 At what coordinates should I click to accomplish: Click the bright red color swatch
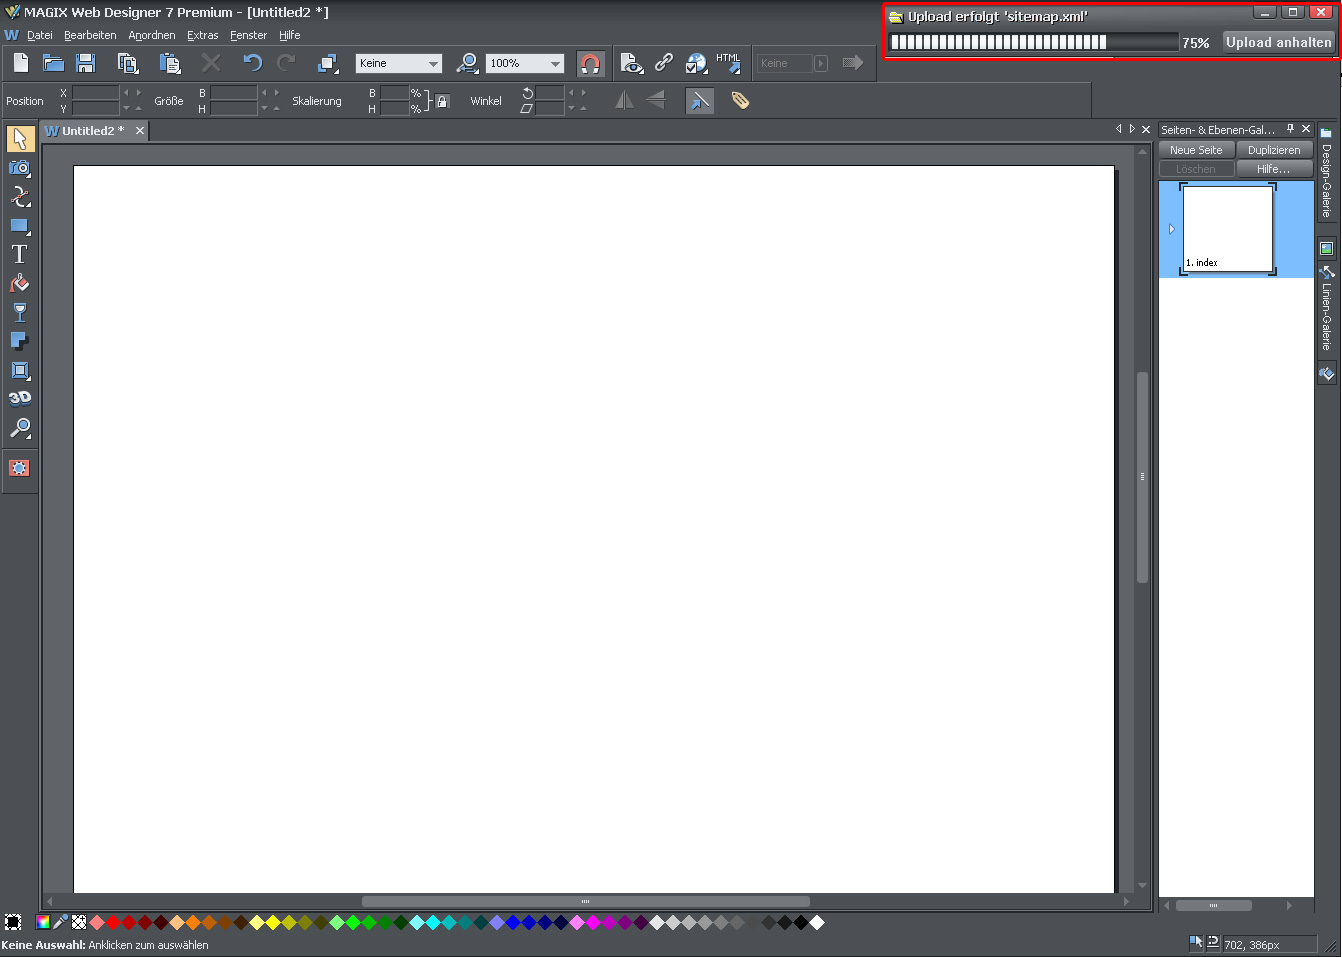[x=113, y=922]
